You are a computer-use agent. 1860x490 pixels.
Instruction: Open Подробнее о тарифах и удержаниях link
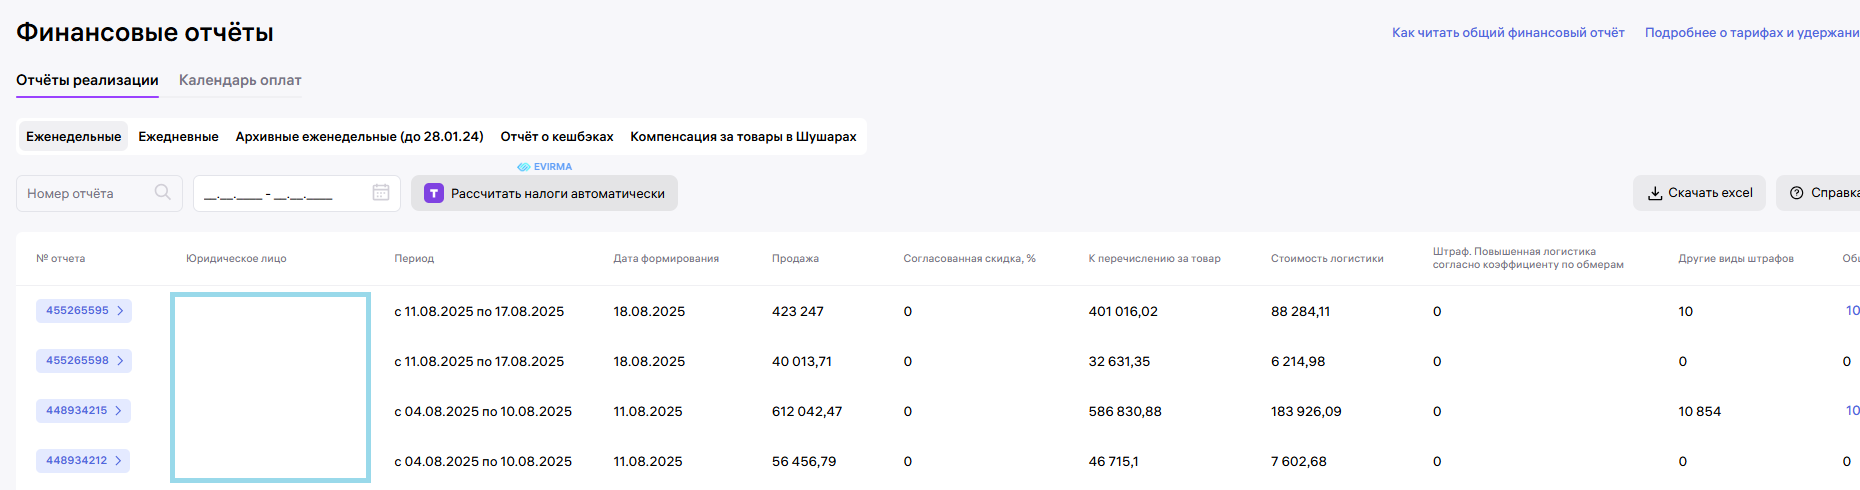[1751, 33]
